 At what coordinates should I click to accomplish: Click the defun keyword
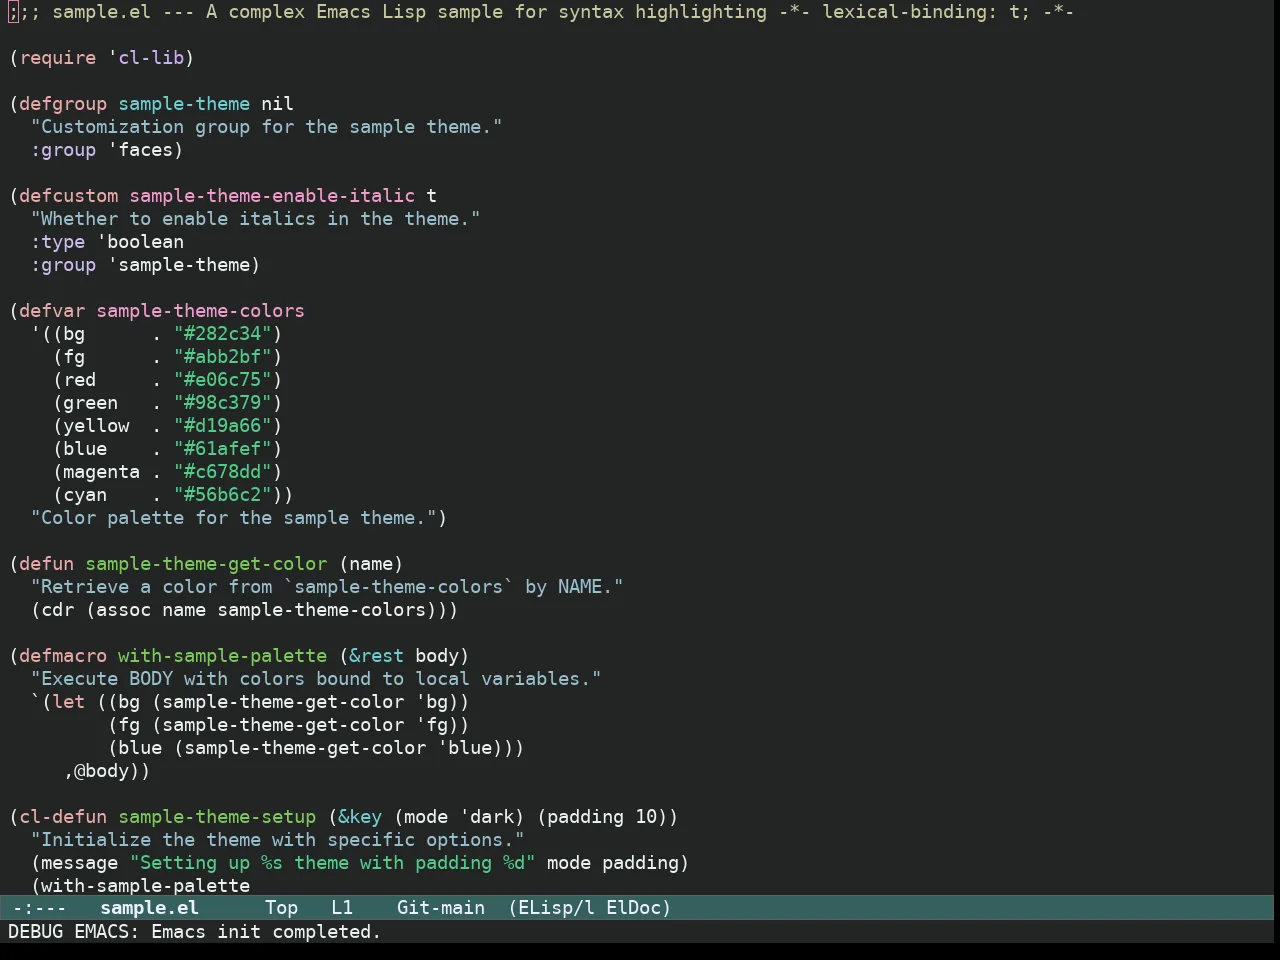point(47,564)
